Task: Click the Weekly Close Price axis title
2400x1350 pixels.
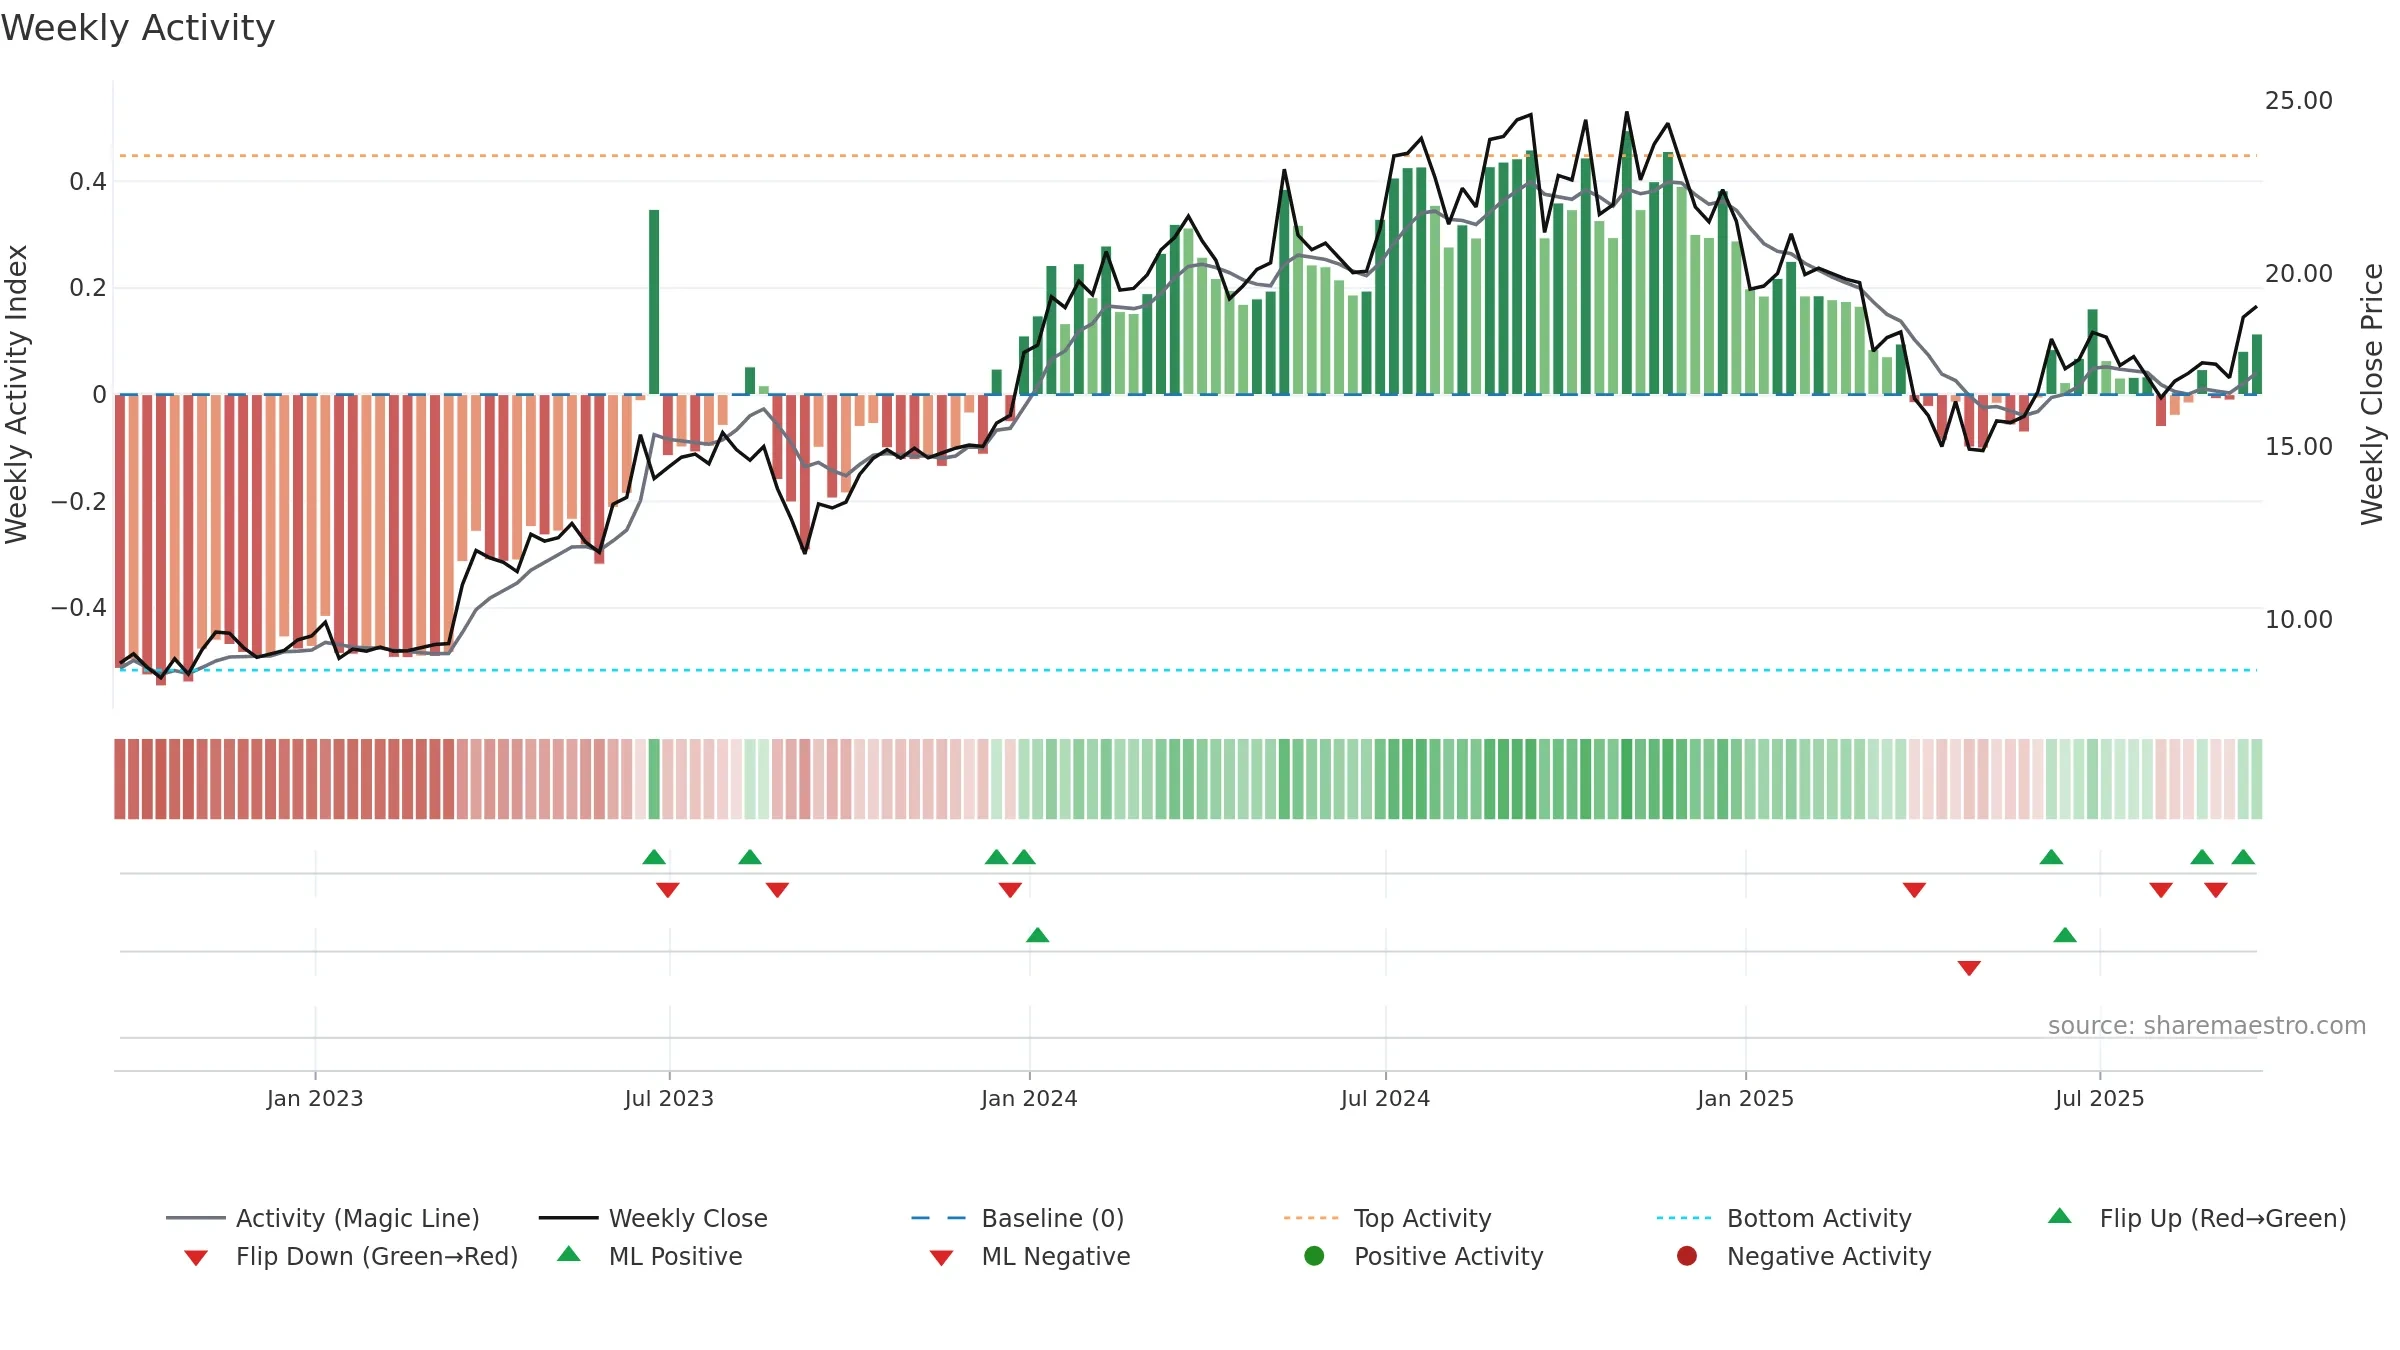Action: pos(2372,394)
